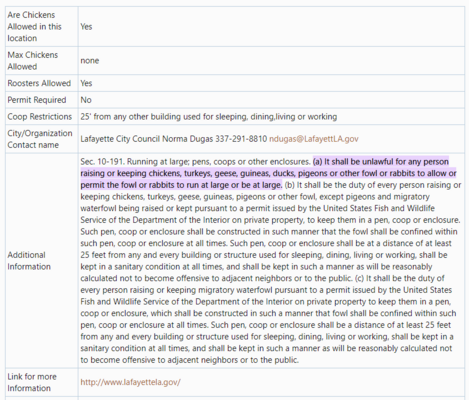Open the http://www.lafayettela.gov/ link
Screen dimensions: 469x400
130,382
